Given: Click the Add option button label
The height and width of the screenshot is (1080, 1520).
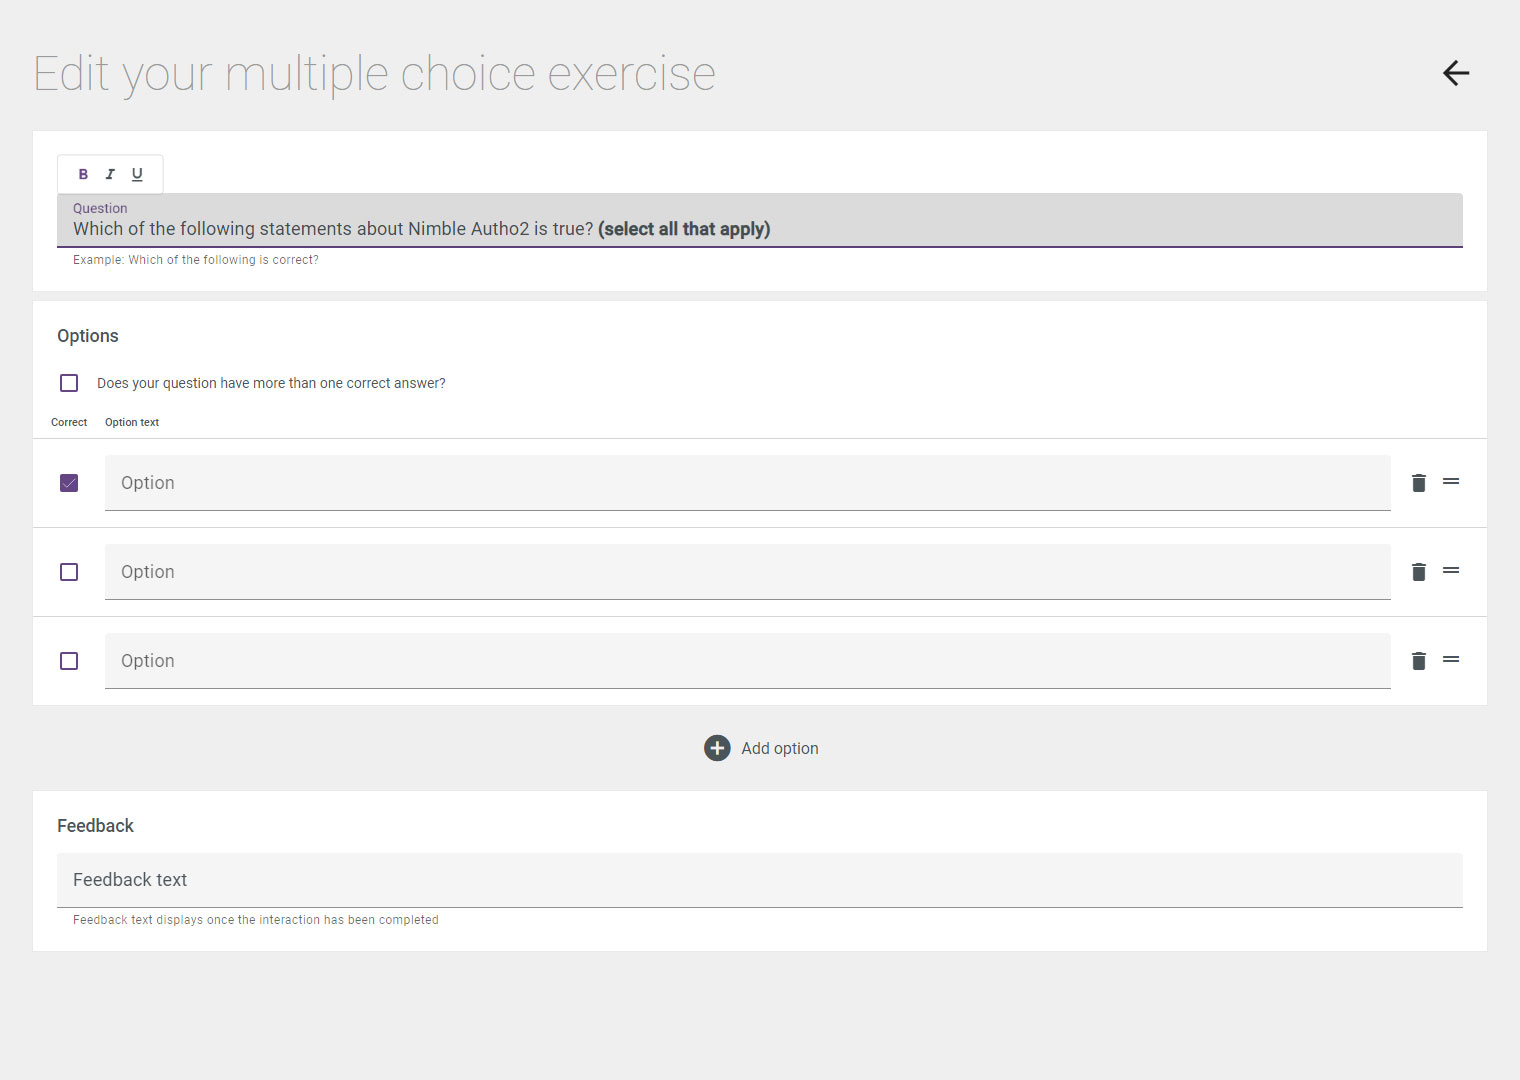Looking at the screenshot, I should pos(780,748).
